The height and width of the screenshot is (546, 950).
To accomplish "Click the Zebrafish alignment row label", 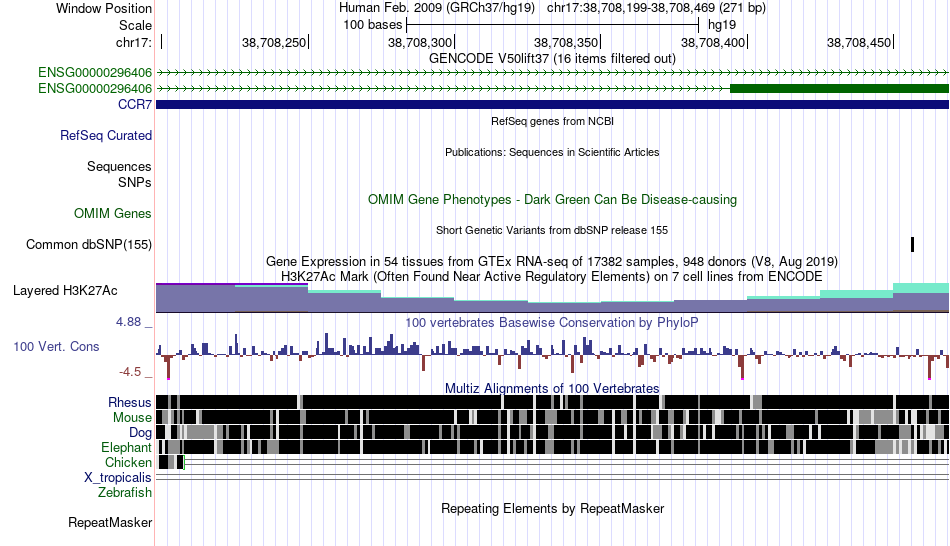I will (x=125, y=492).
